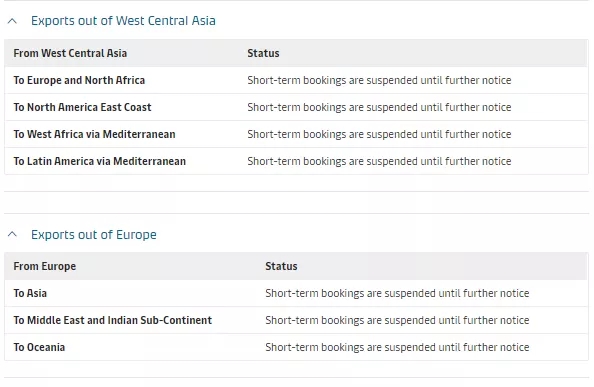Click Status header in West Central Asia table
The image size is (594, 387).
coord(263,53)
